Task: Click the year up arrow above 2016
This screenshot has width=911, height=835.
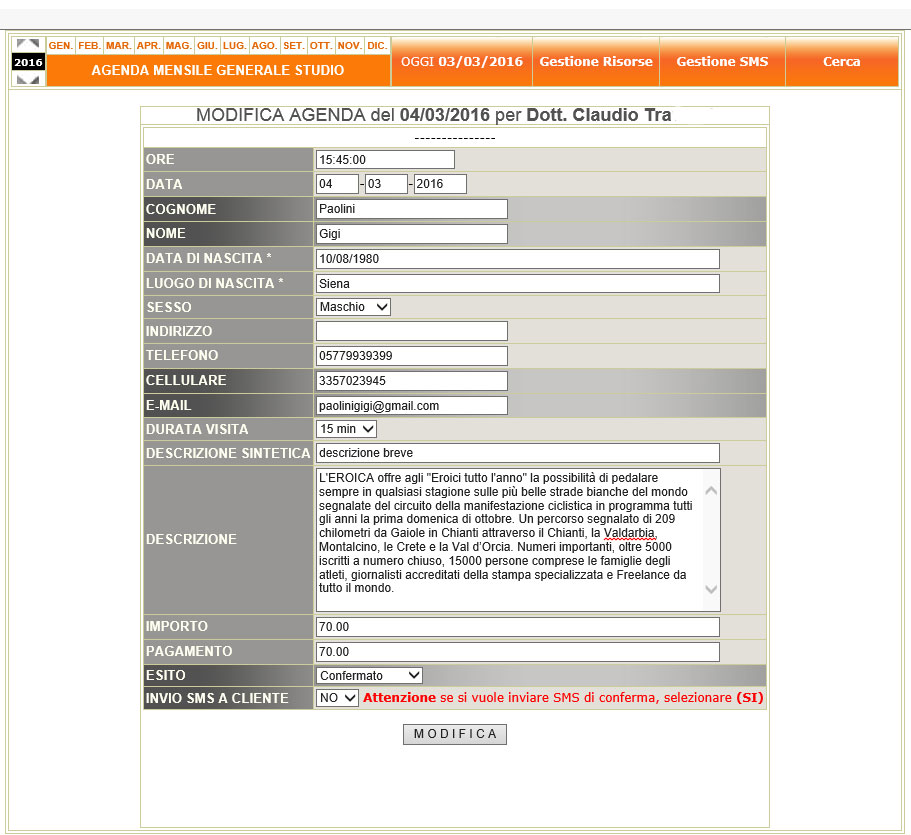Action: coord(28,45)
